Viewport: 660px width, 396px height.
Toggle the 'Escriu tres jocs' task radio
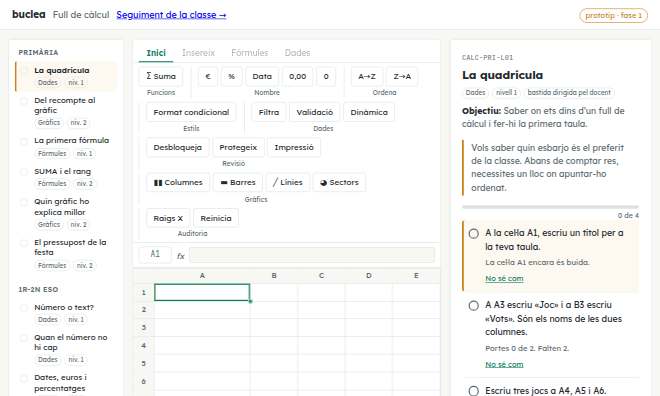(x=474, y=391)
